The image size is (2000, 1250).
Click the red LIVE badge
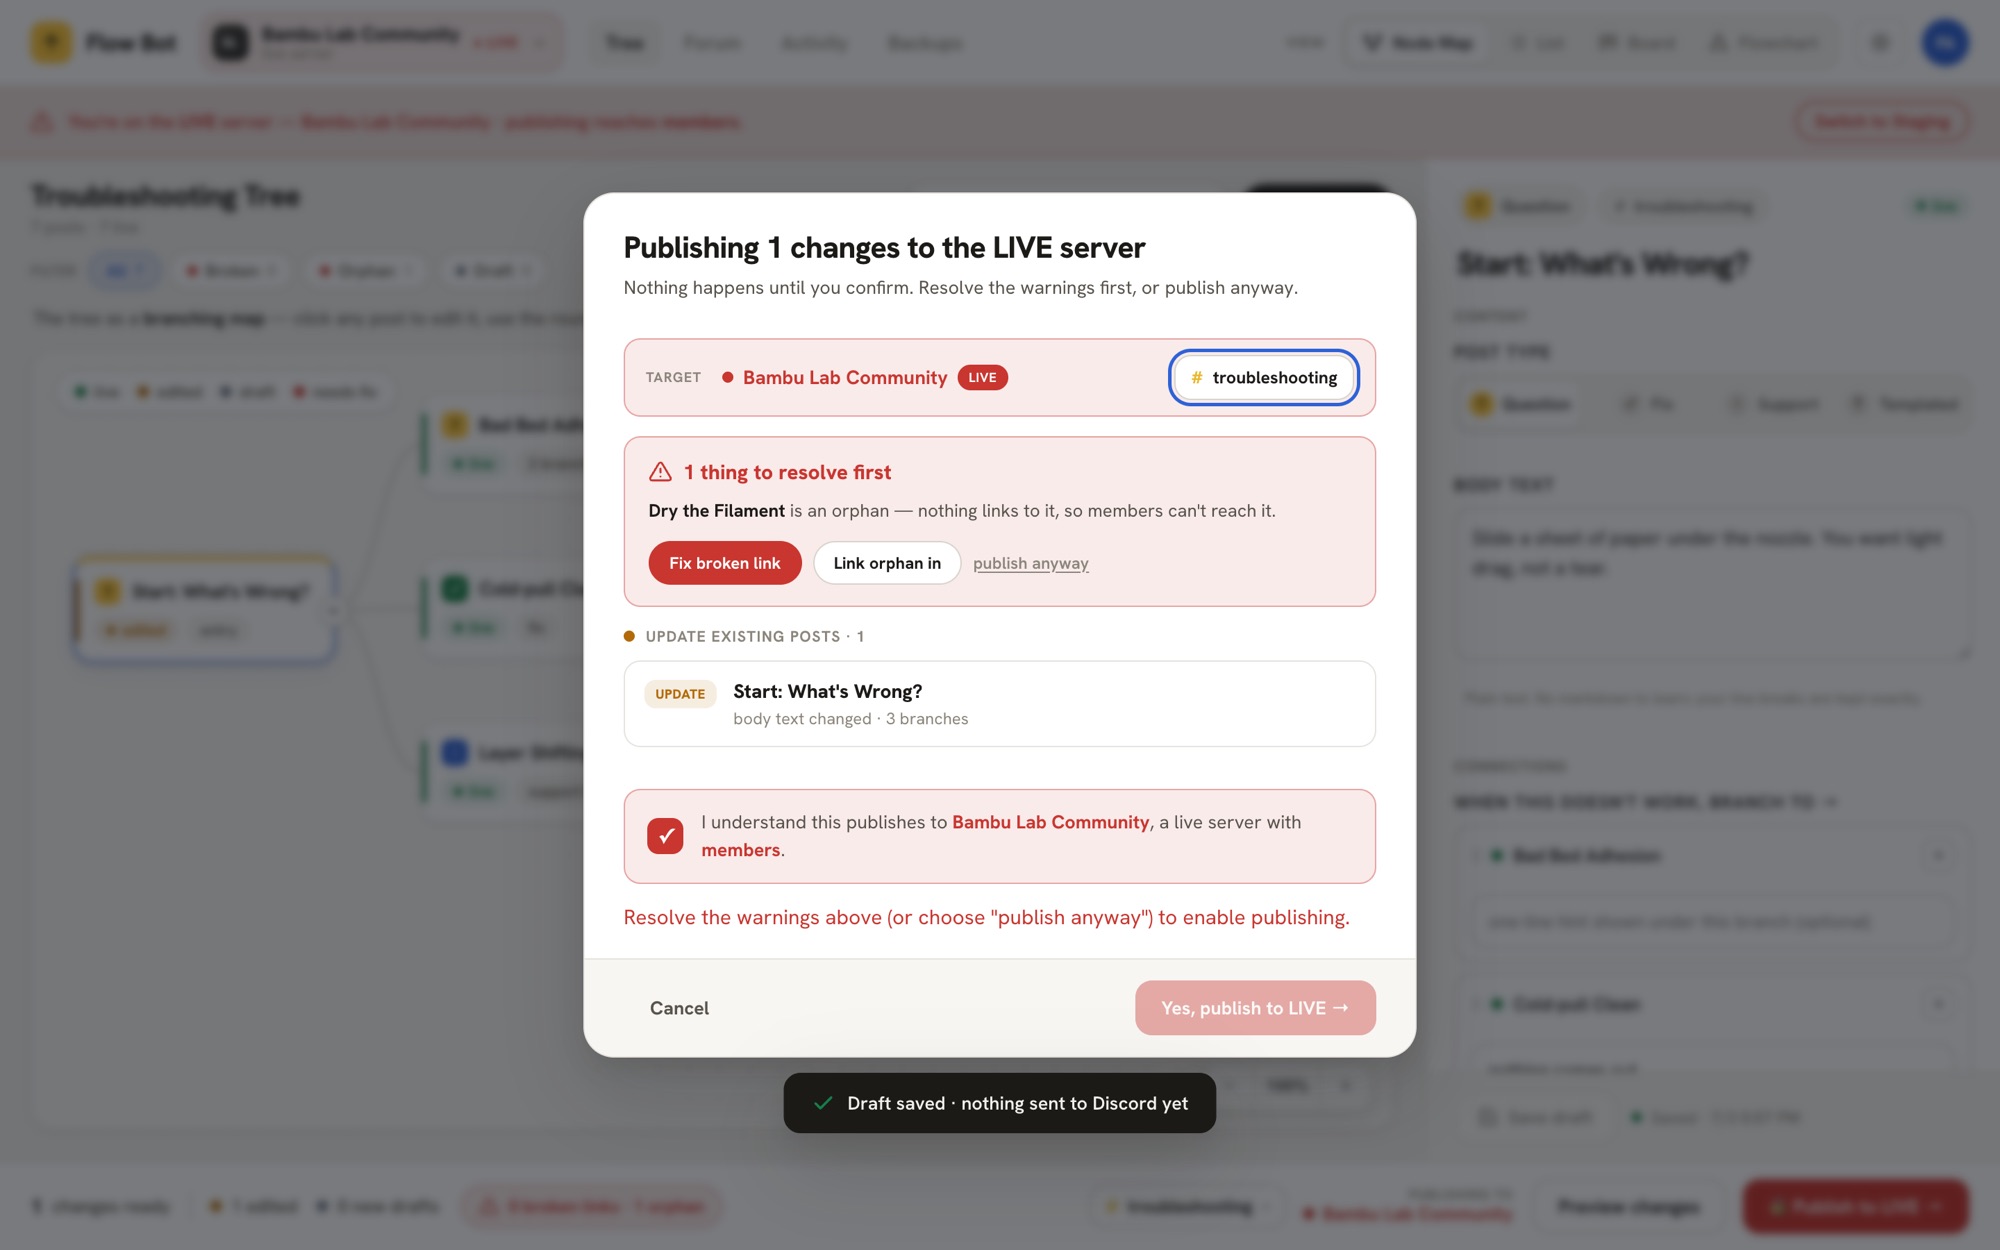click(982, 377)
